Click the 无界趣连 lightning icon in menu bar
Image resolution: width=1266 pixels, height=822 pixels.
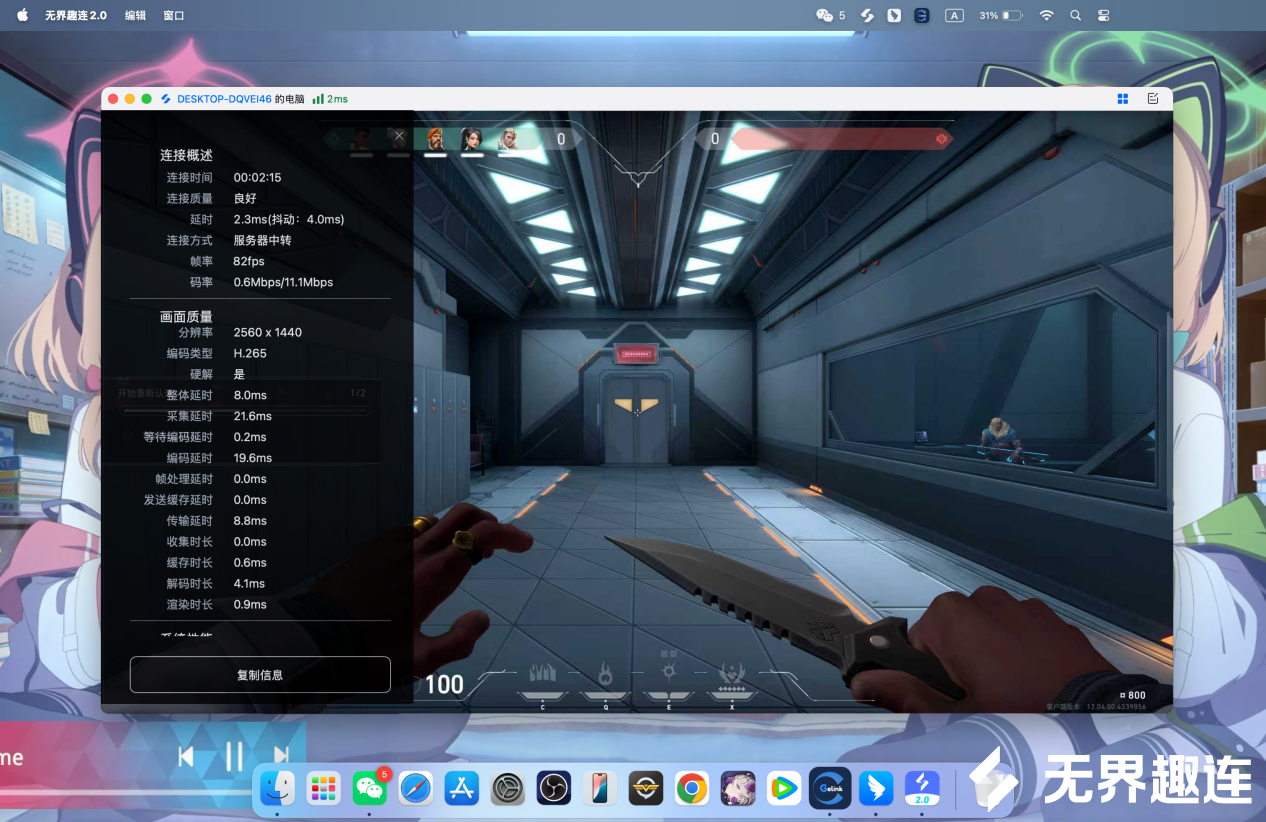(x=867, y=15)
